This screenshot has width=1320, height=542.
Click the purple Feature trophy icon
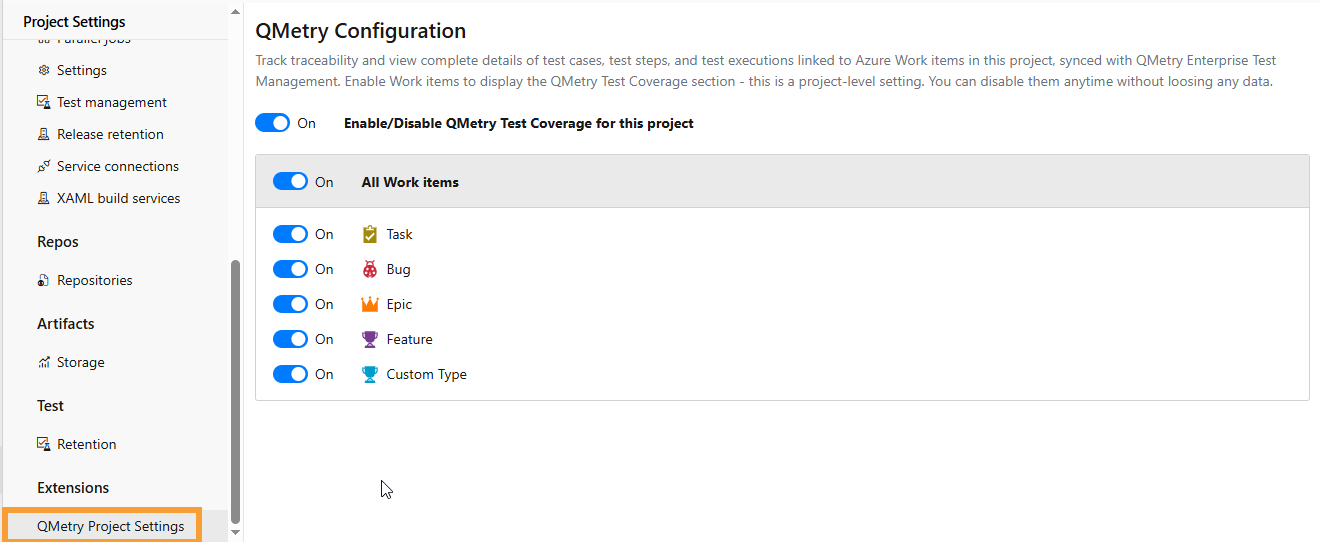point(370,339)
